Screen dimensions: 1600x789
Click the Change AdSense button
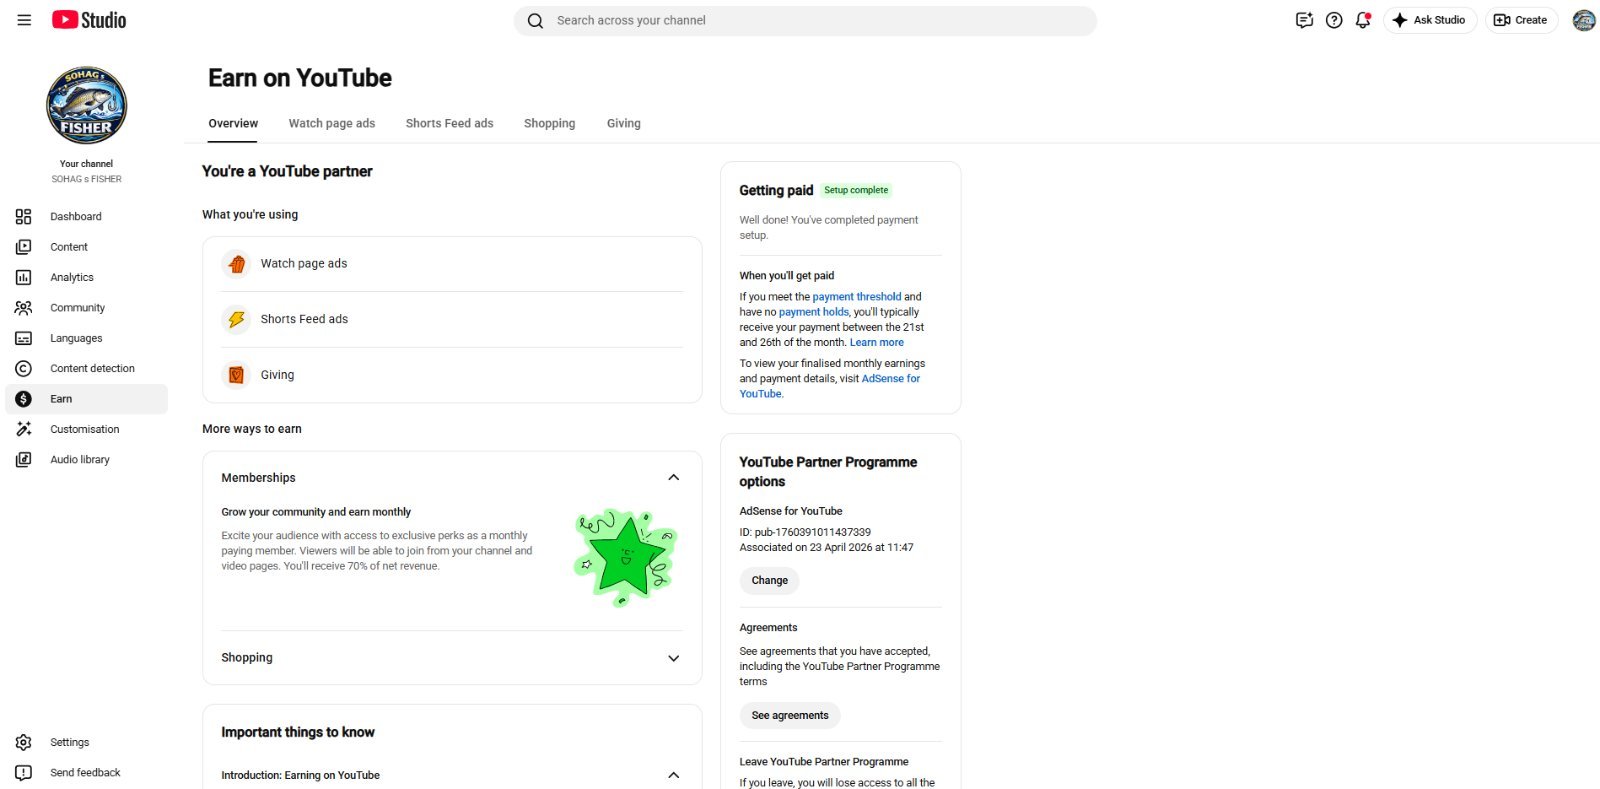coord(770,581)
